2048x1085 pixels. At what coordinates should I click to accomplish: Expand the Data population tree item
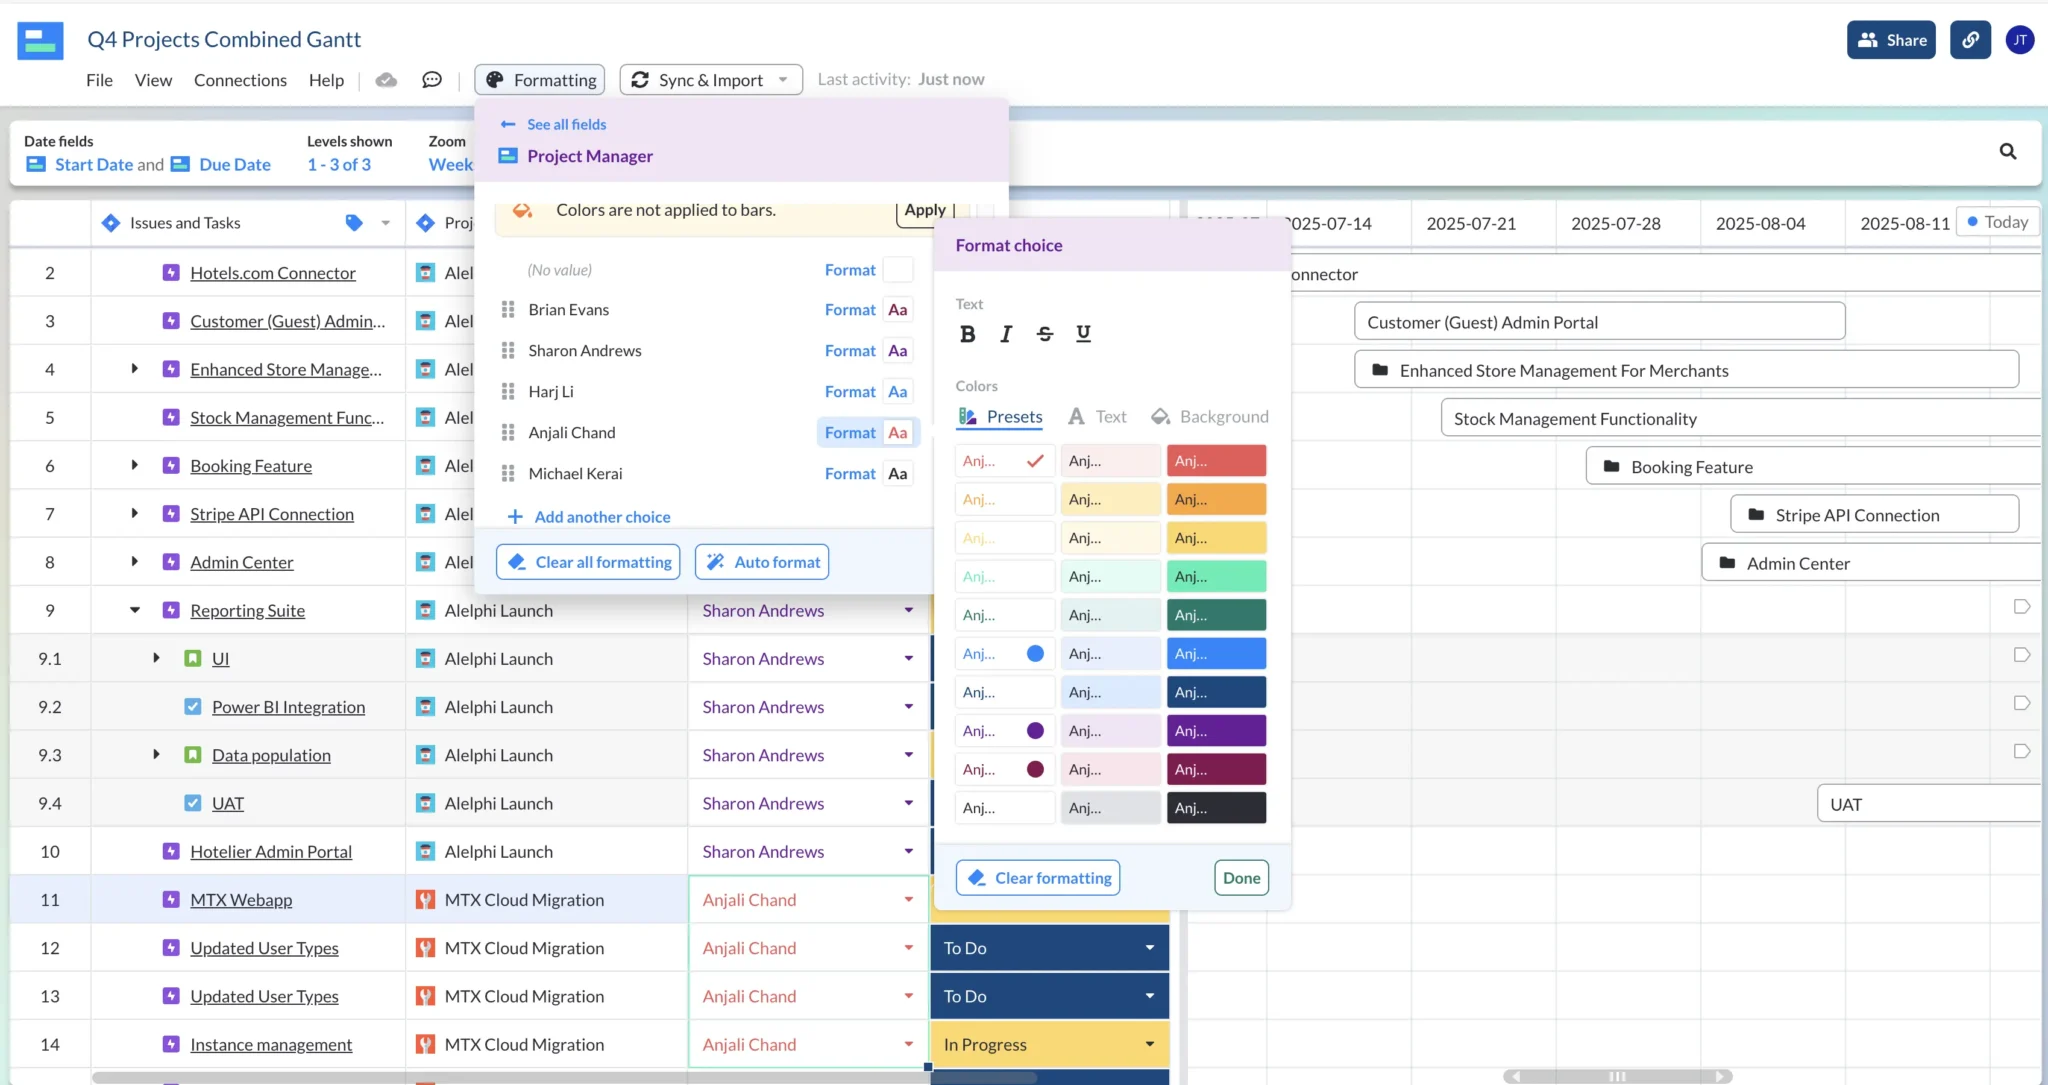click(154, 754)
